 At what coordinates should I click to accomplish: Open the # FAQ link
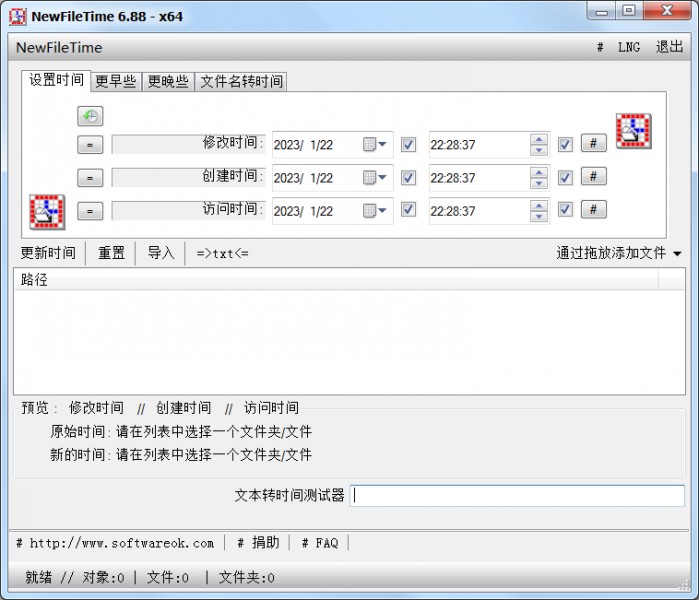[x=320, y=543]
